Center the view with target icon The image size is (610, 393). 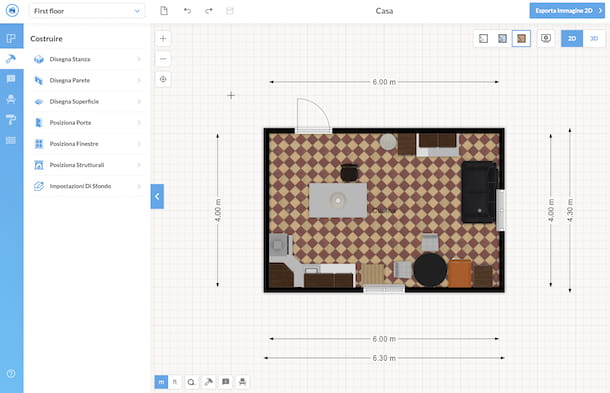(163, 79)
